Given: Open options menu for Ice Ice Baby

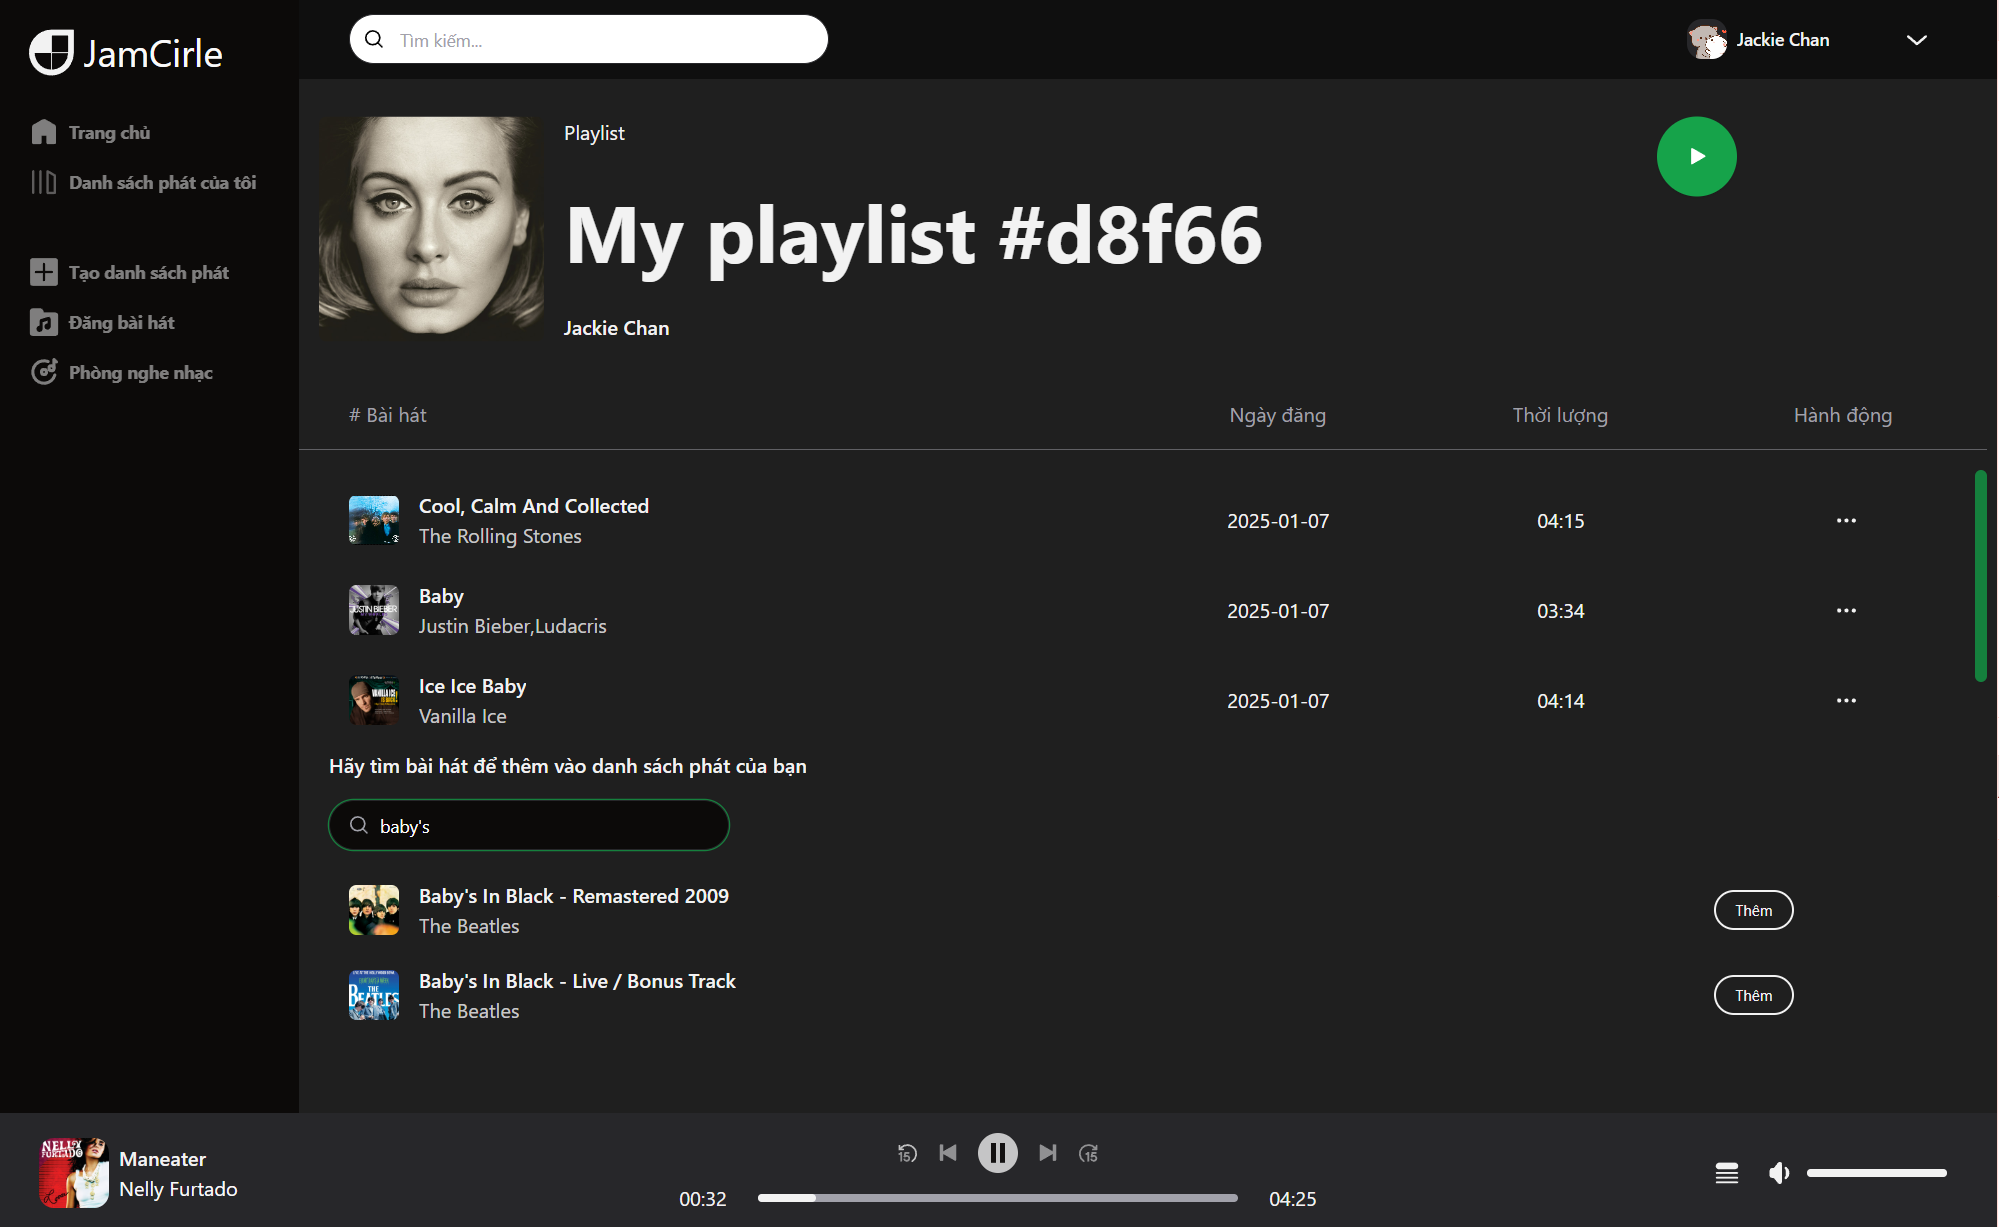Looking at the screenshot, I should pos(1845,700).
